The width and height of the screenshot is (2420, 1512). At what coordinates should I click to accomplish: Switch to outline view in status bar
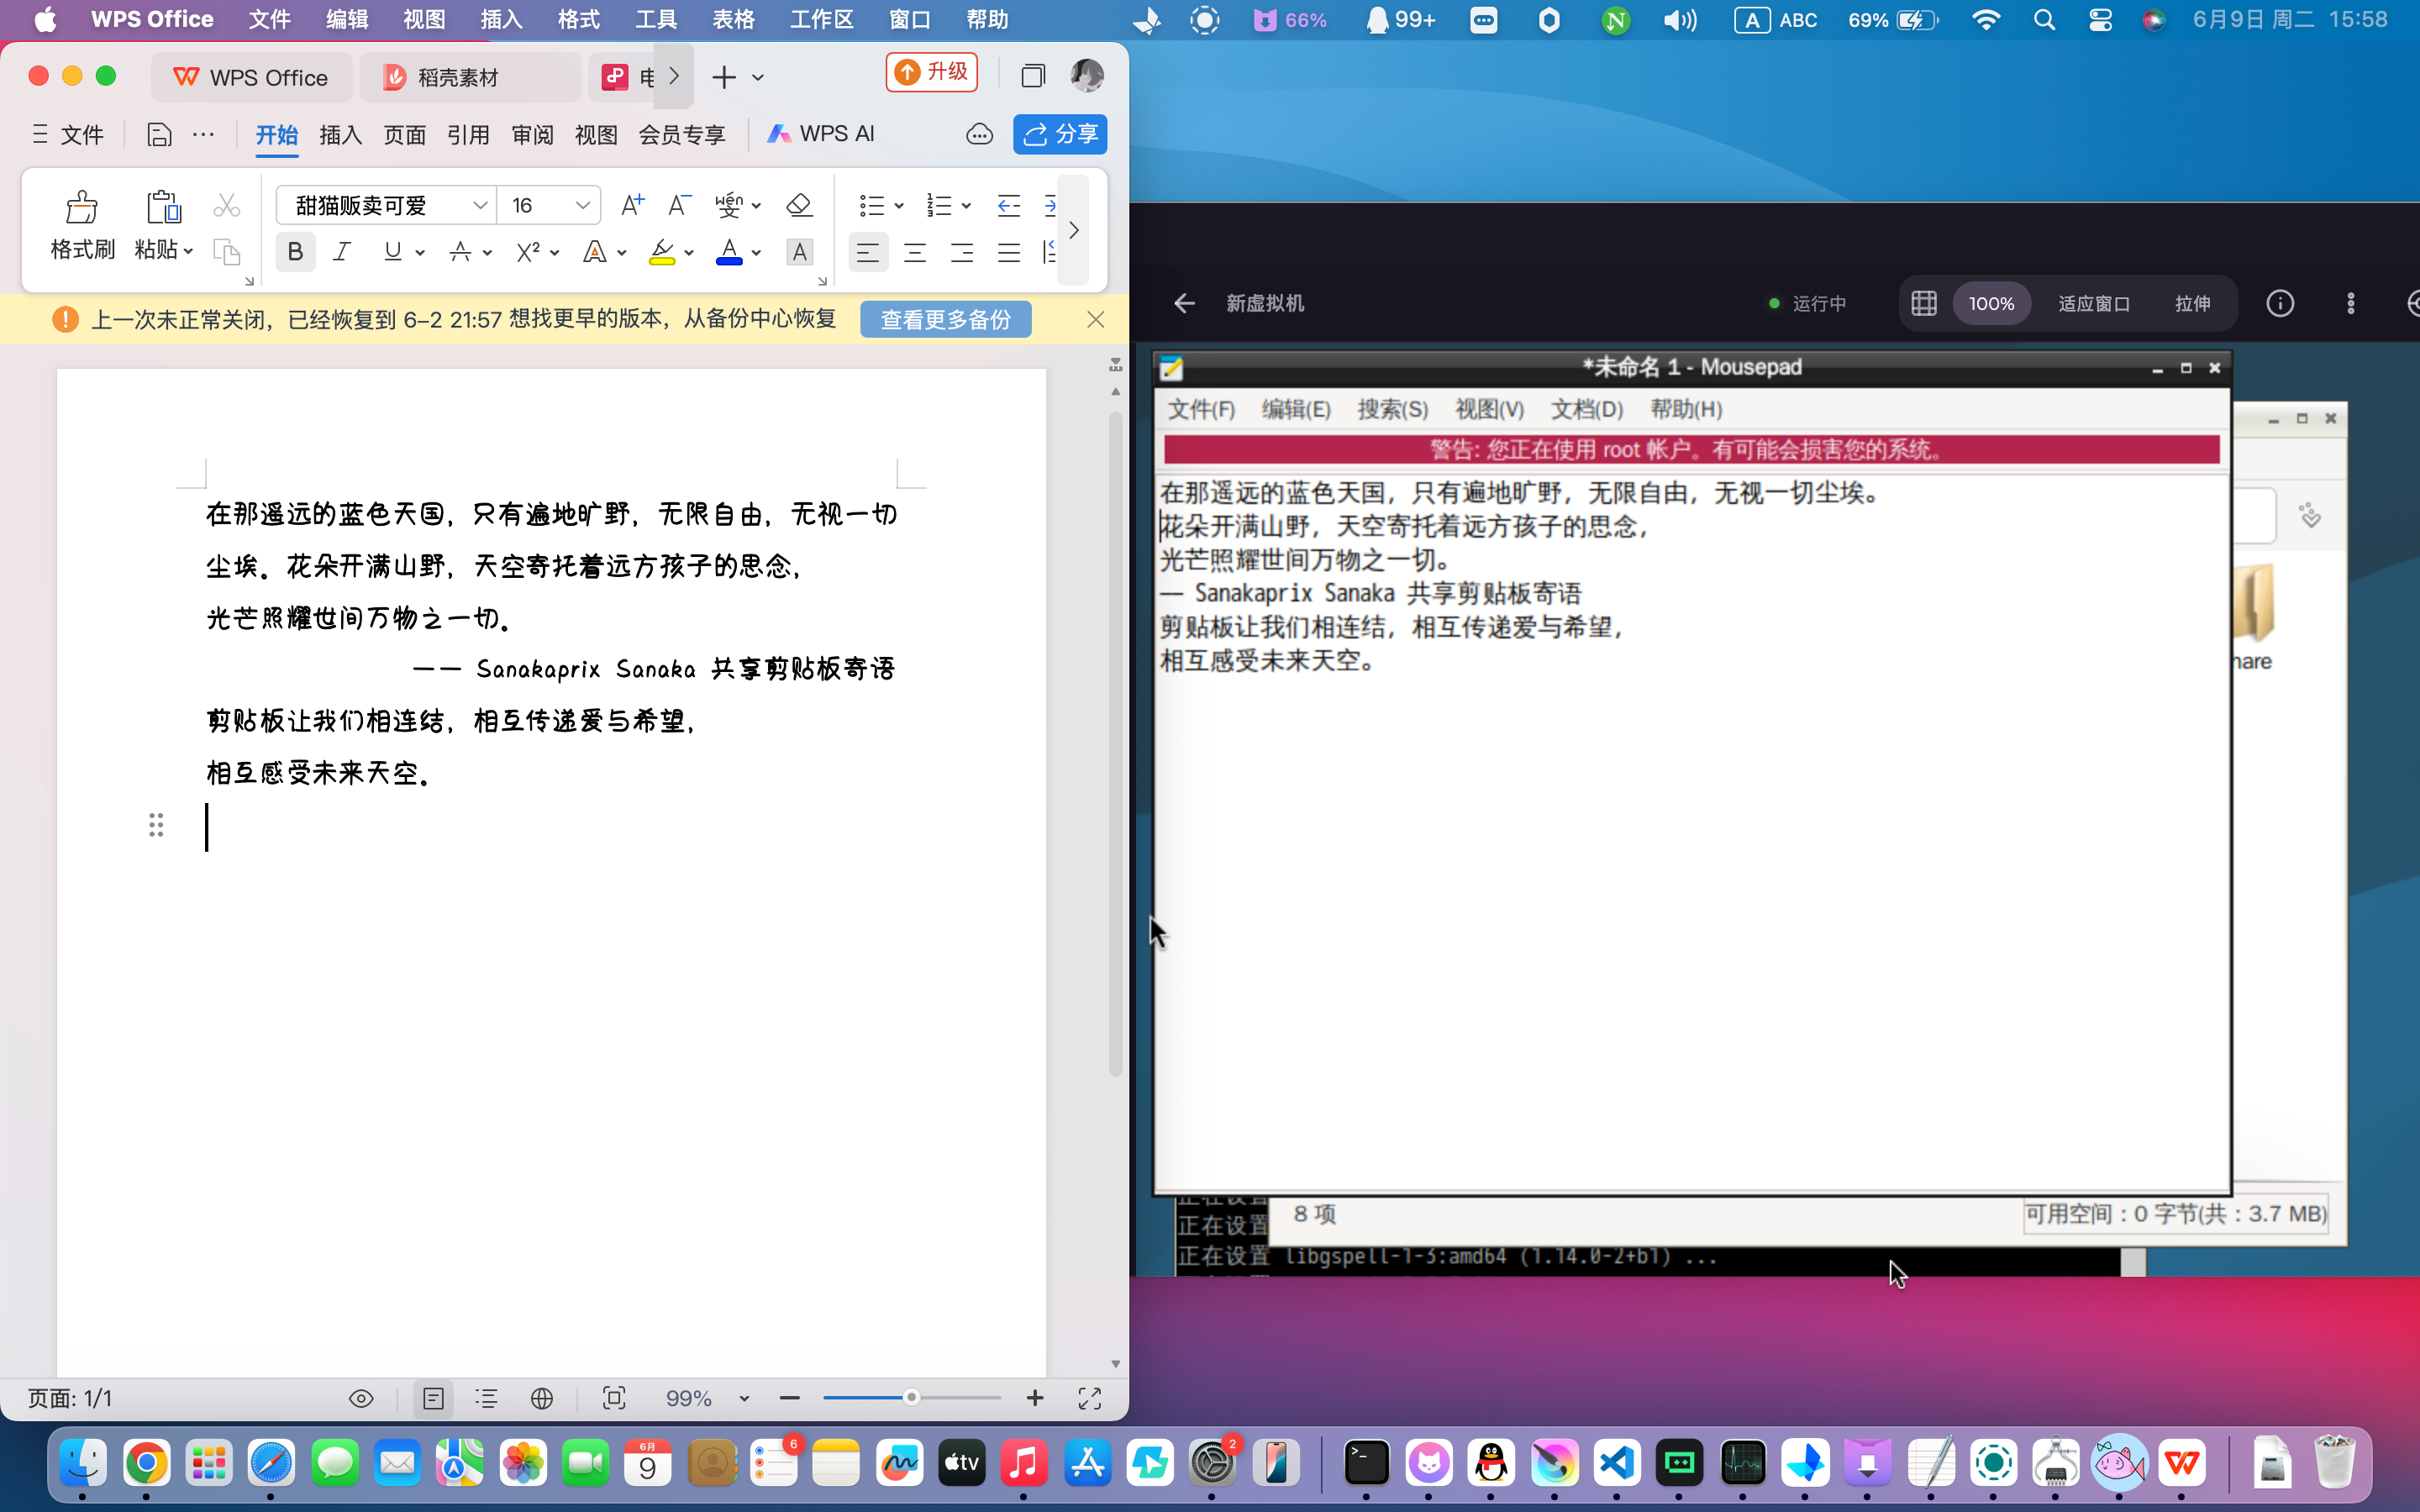tap(487, 1398)
